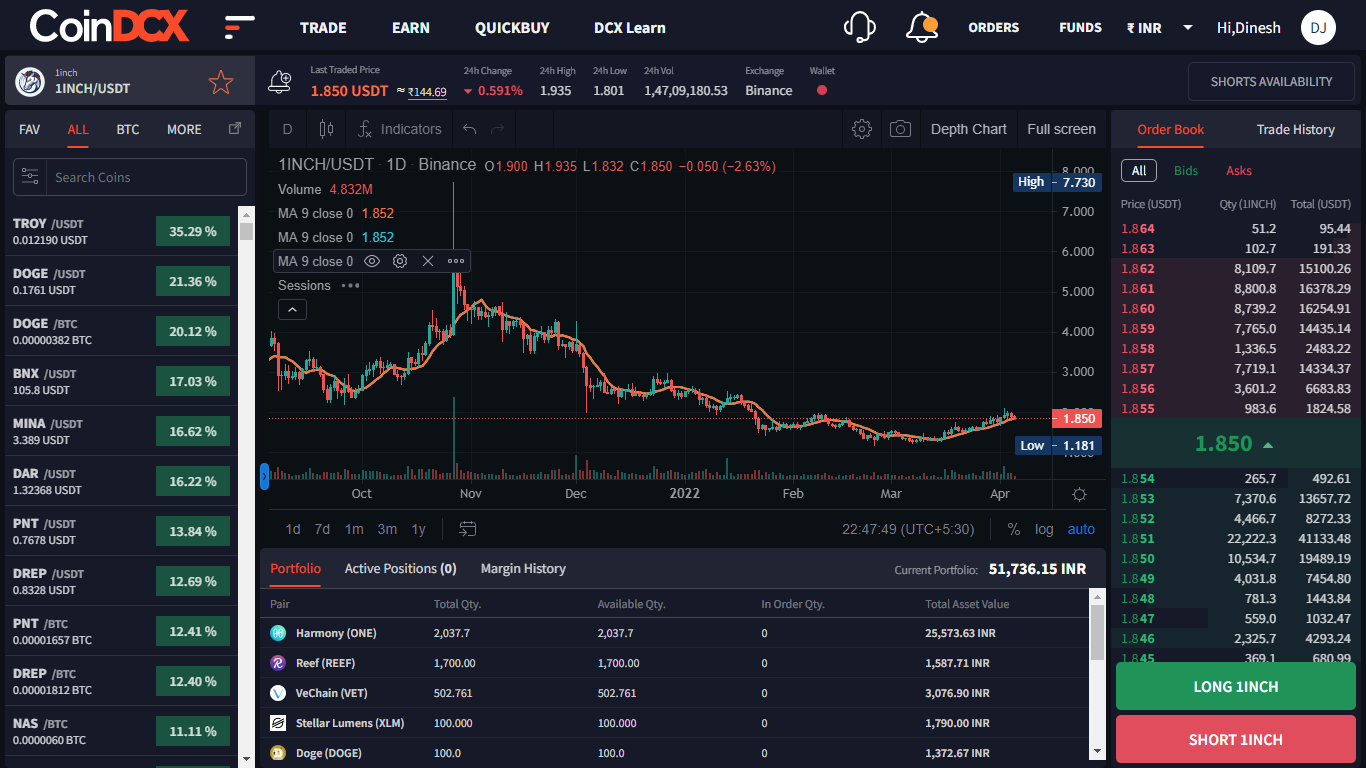Click the redo arrow in chart toolbar
Screen dimensions: 1366x768
[x=498, y=129]
